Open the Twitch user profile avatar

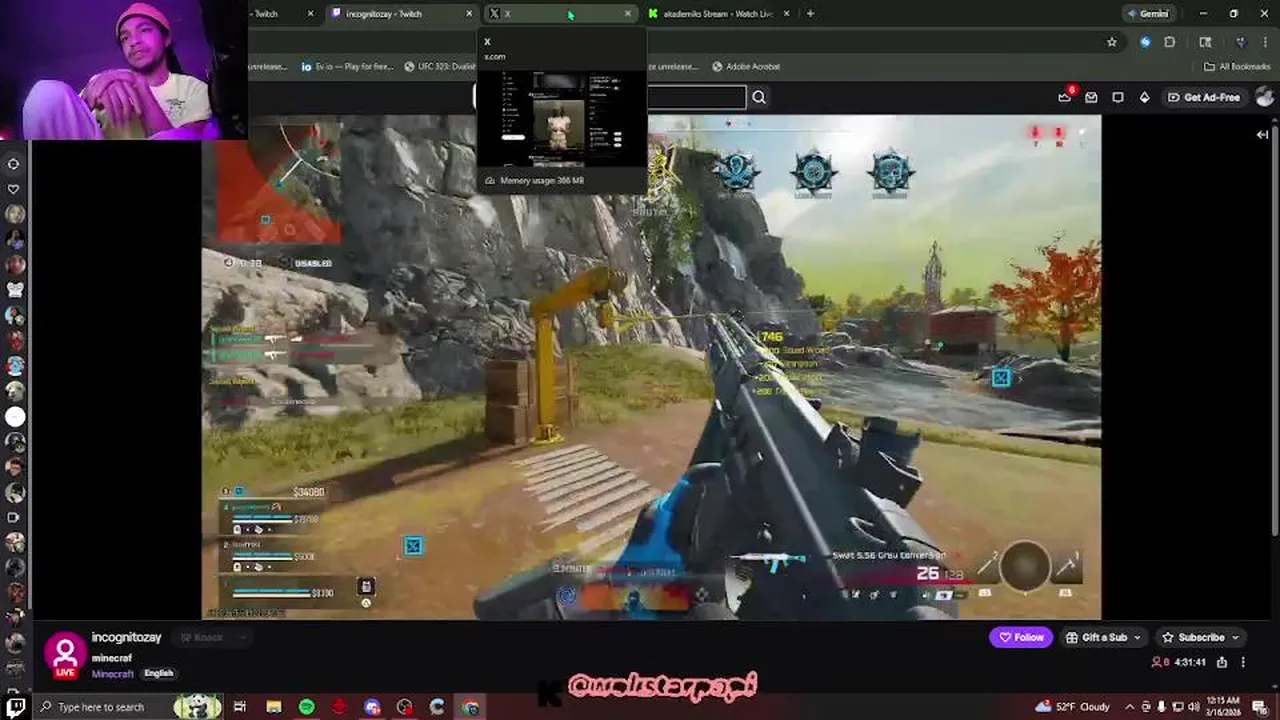point(1264,97)
